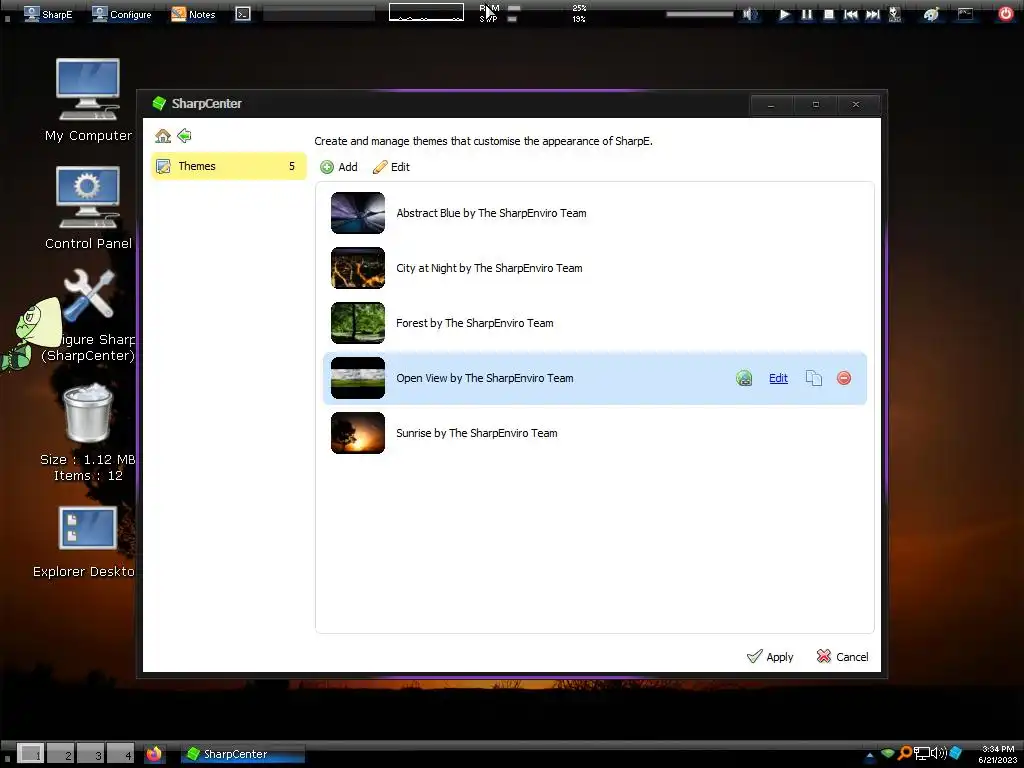Start media playback with the Play button
The height and width of the screenshot is (768, 1024).
click(784, 14)
